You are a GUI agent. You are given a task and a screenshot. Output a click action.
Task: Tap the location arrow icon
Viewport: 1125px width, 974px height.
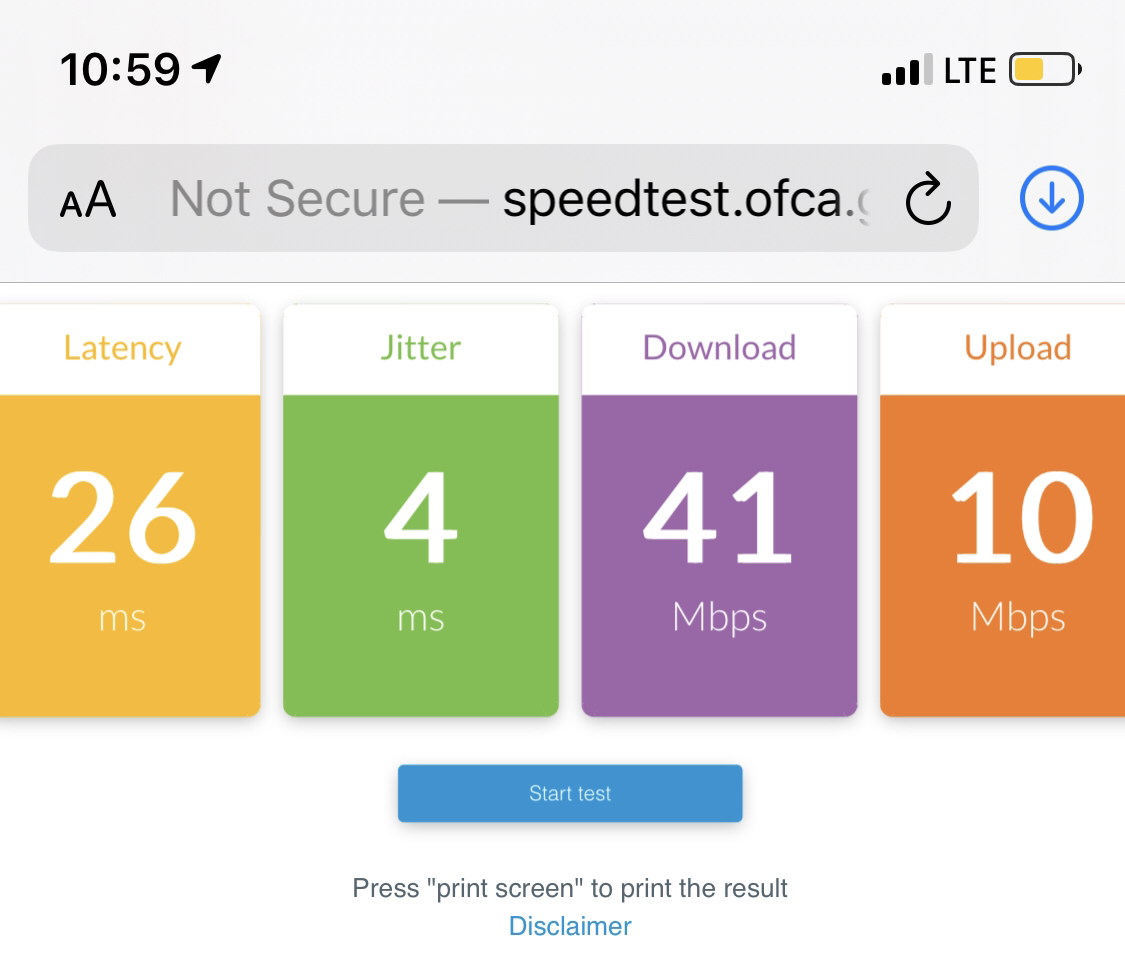[207, 70]
